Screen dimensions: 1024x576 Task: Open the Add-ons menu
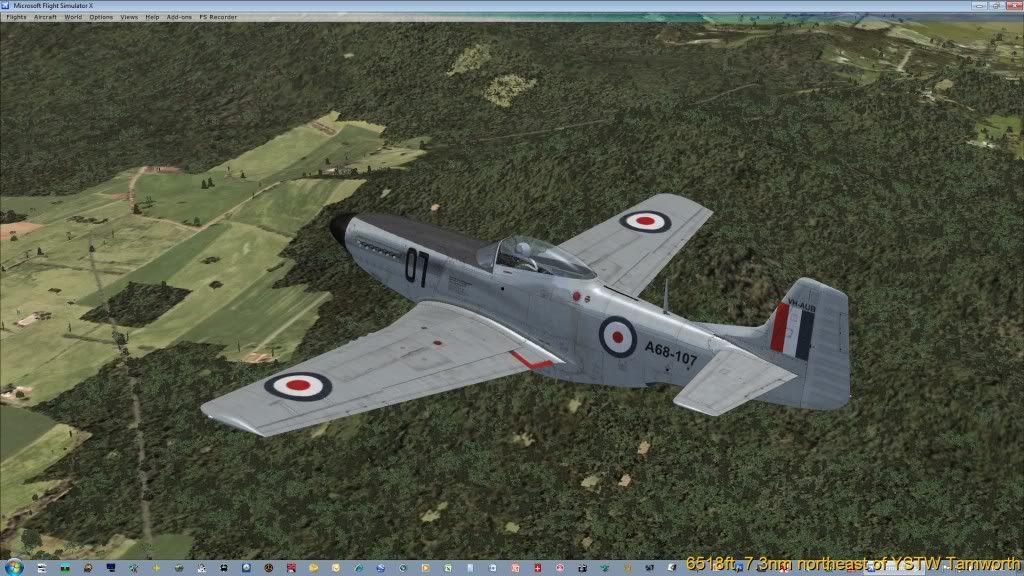(x=179, y=17)
